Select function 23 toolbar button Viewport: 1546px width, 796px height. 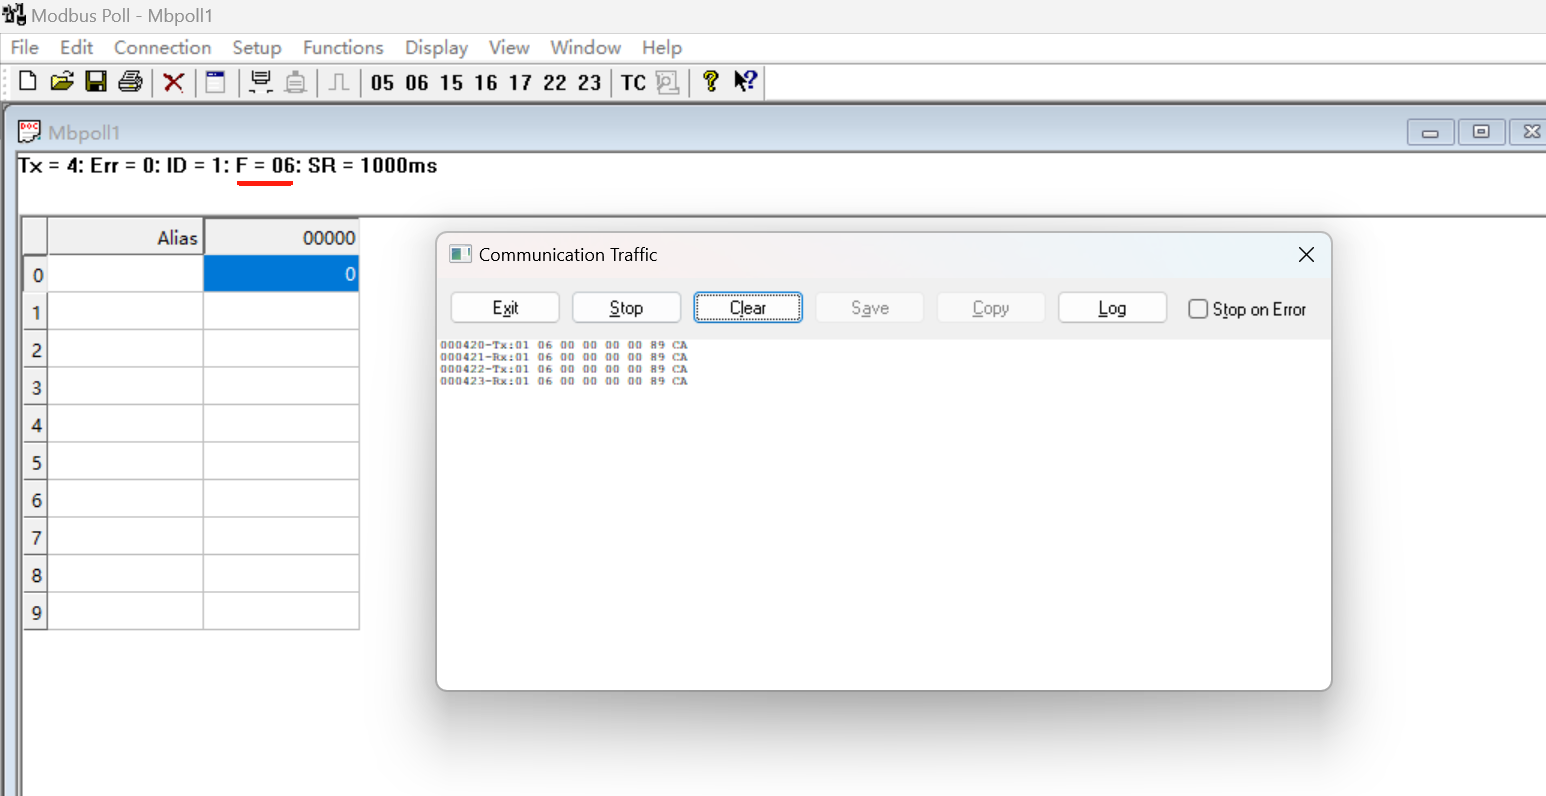pos(590,83)
